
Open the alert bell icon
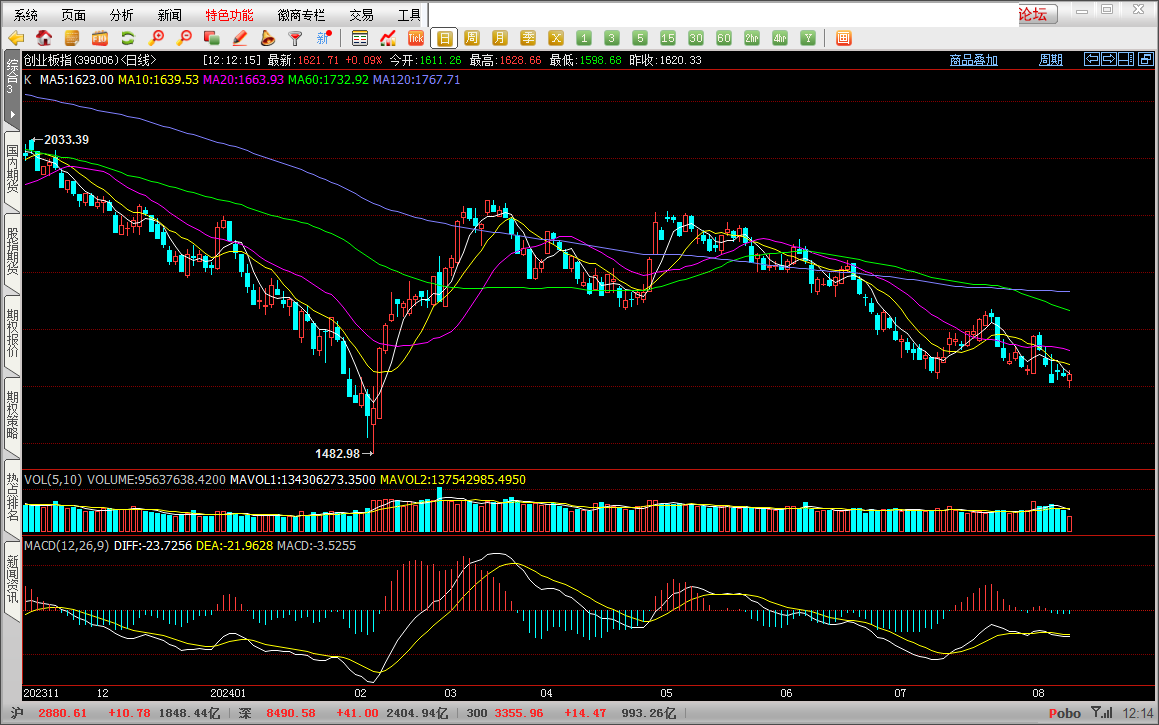tap(268, 38)
